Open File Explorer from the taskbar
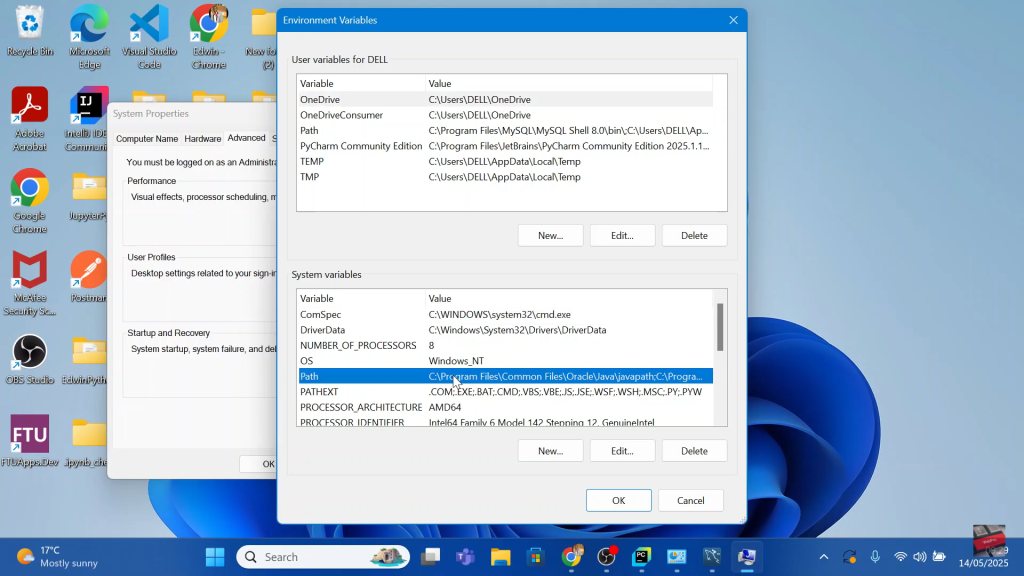Screen dimensions: 1024x576 (501, 557)
